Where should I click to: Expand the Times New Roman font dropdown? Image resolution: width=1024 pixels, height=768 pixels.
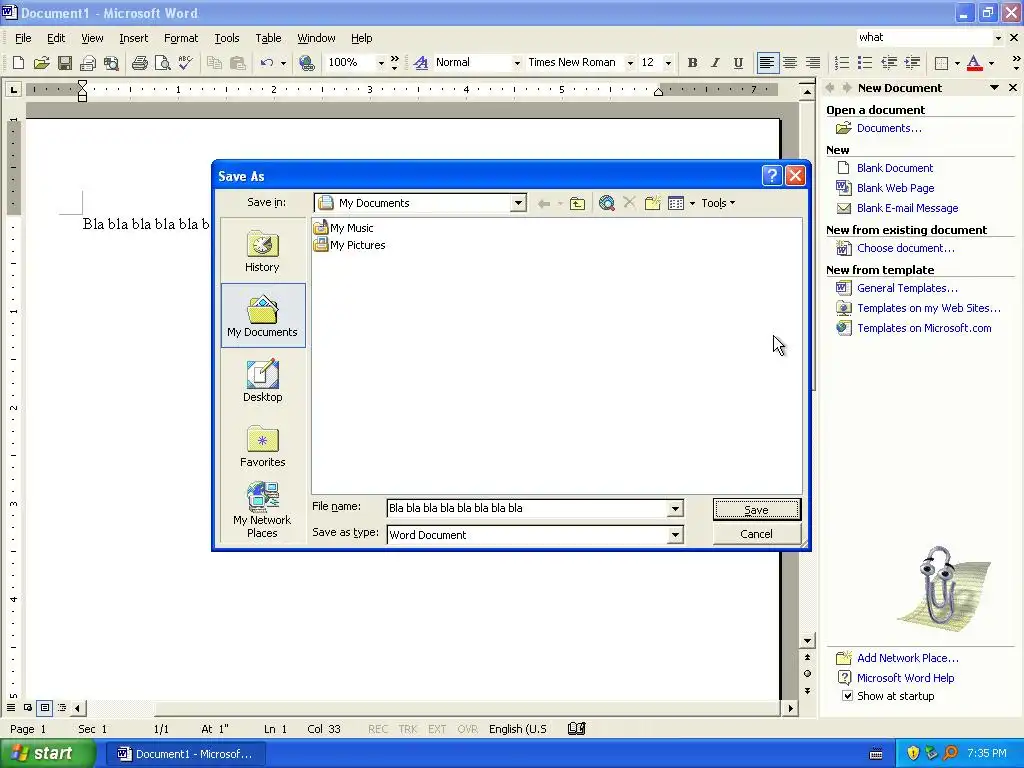630,63
